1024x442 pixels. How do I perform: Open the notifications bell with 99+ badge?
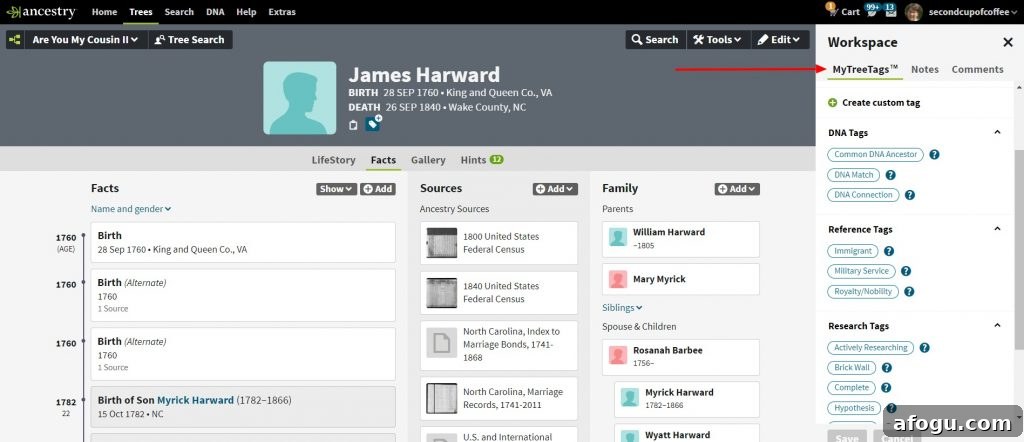[x=871, y=10]
